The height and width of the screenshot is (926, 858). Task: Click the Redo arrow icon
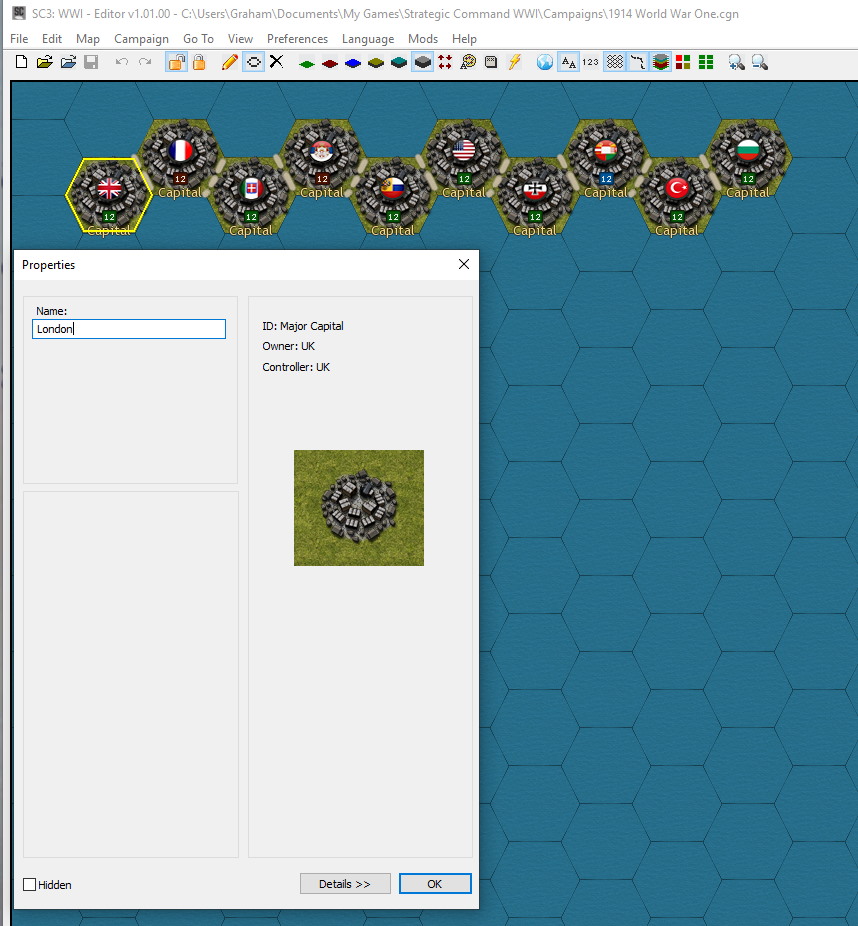pyautogui.click(x=145, y=62)
